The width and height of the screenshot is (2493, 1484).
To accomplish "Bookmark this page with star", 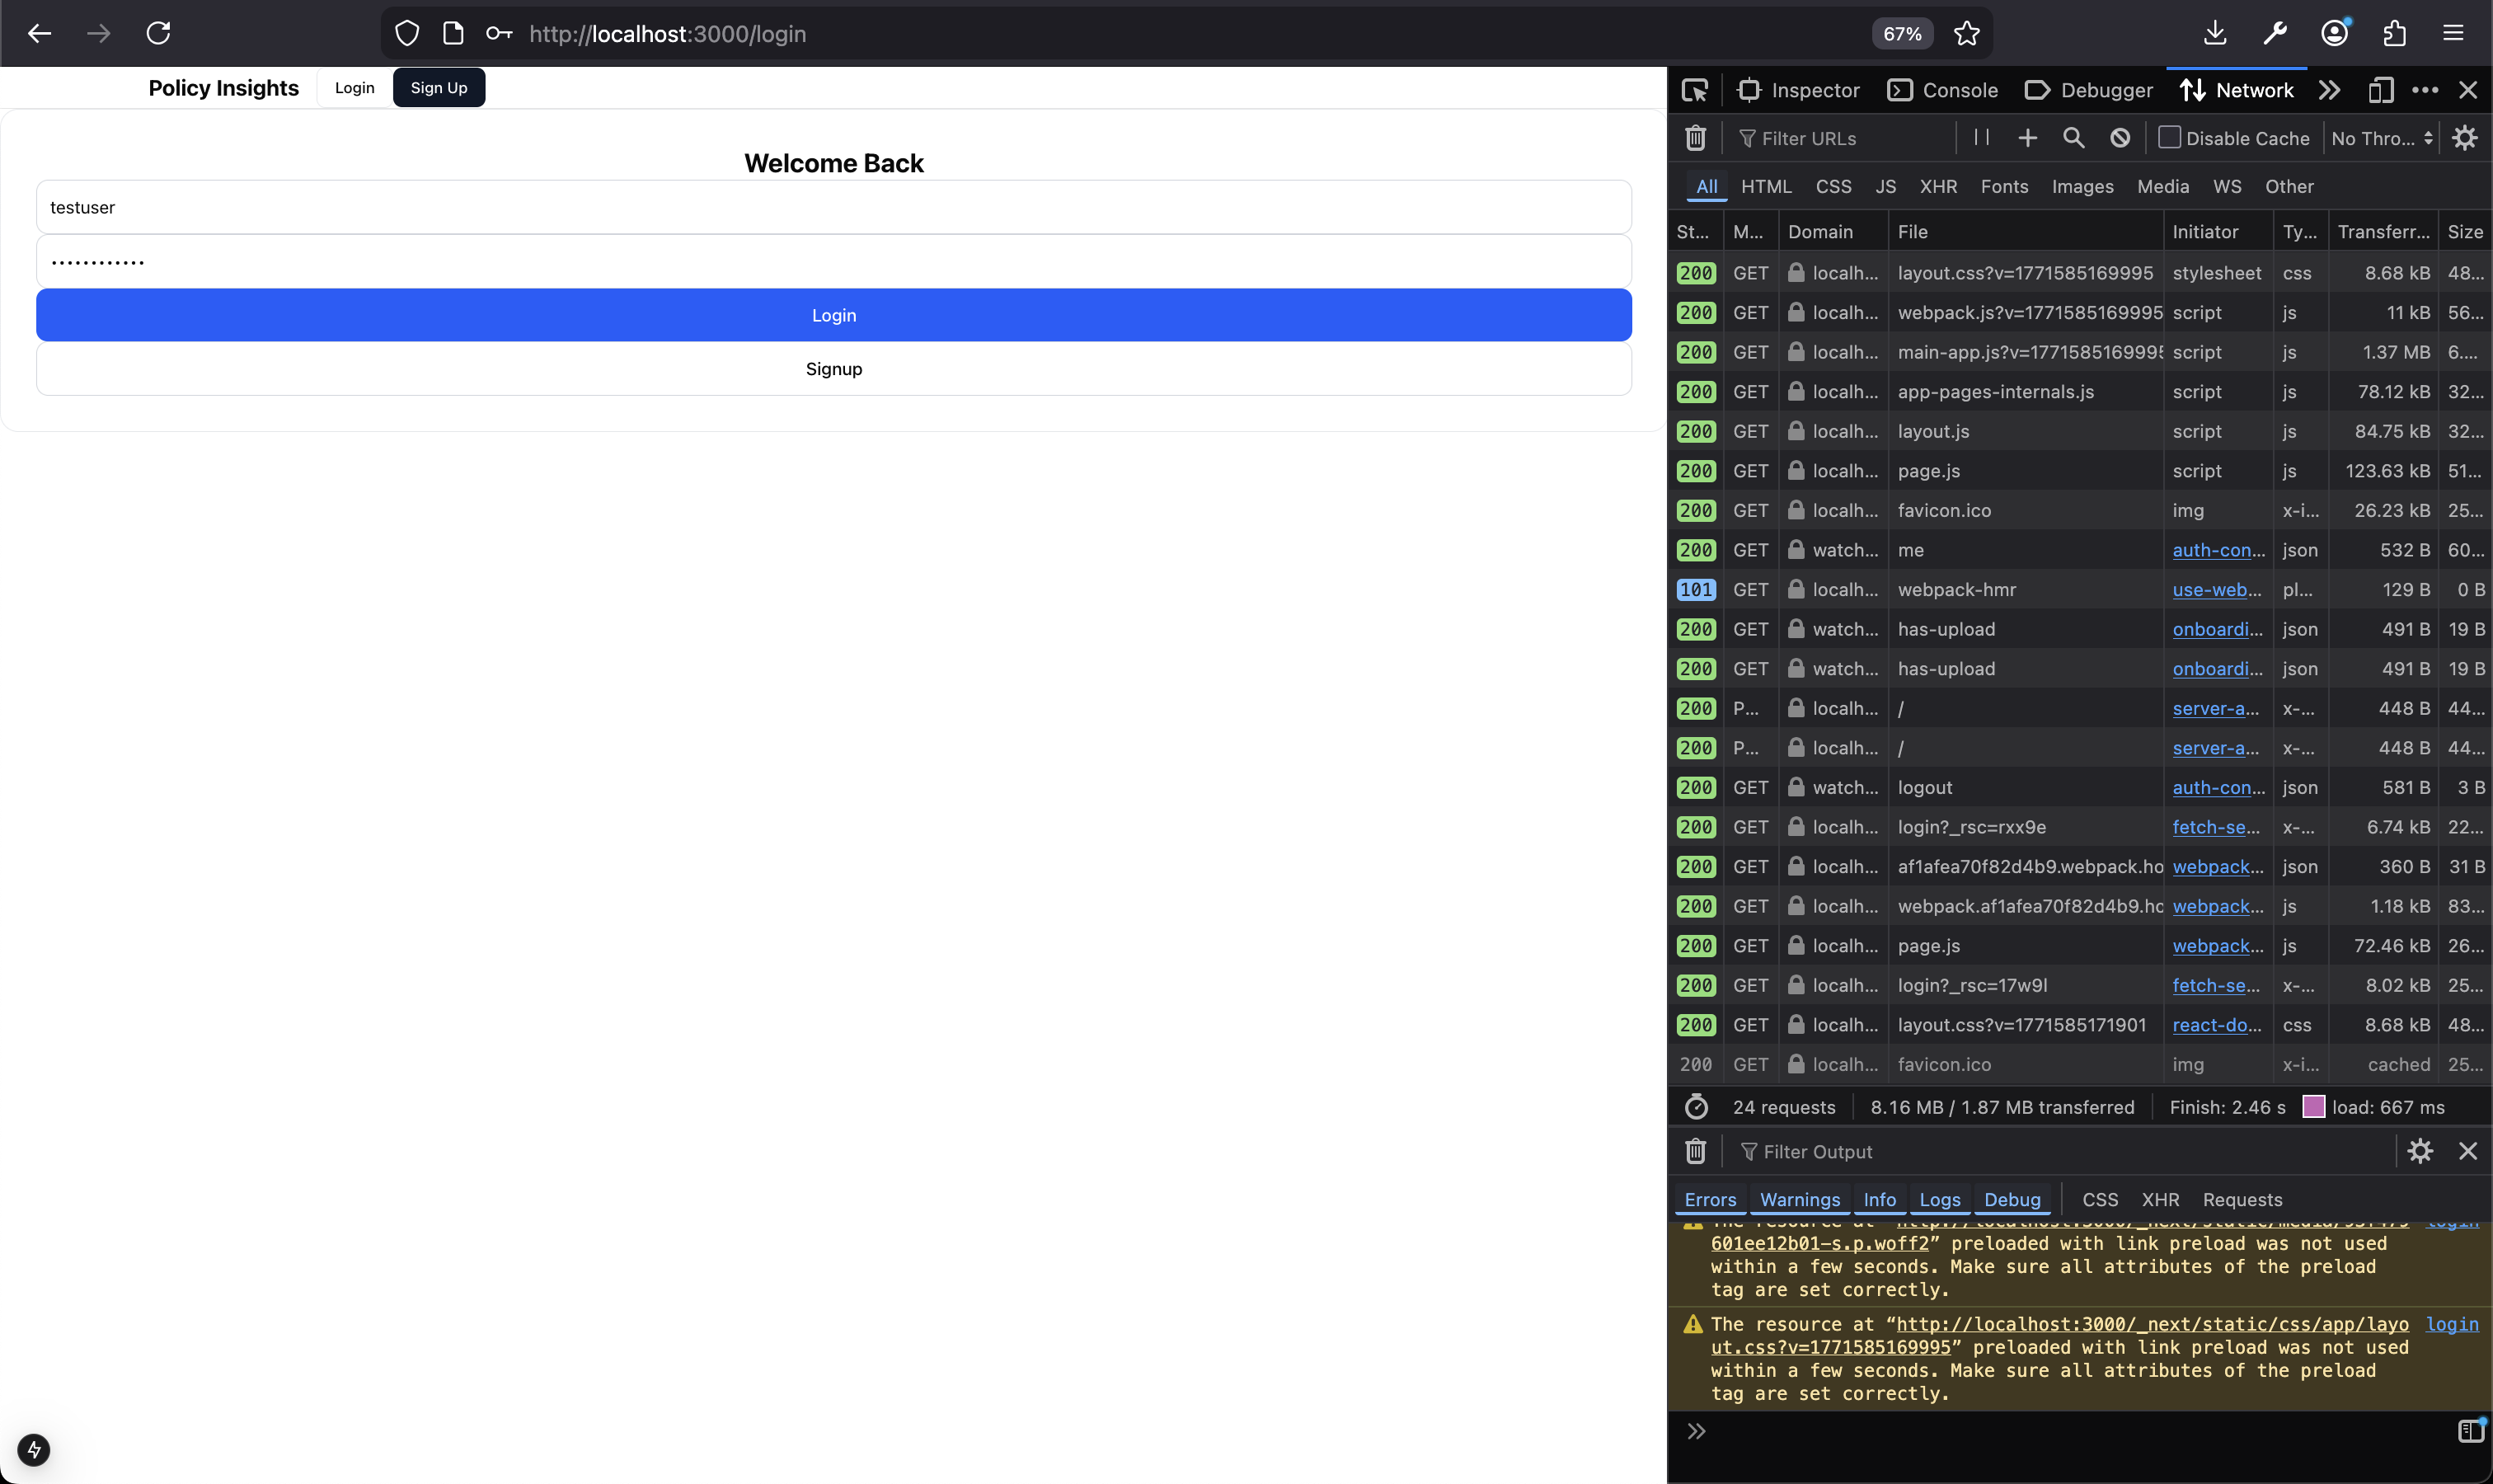I will pos(1966,34).
